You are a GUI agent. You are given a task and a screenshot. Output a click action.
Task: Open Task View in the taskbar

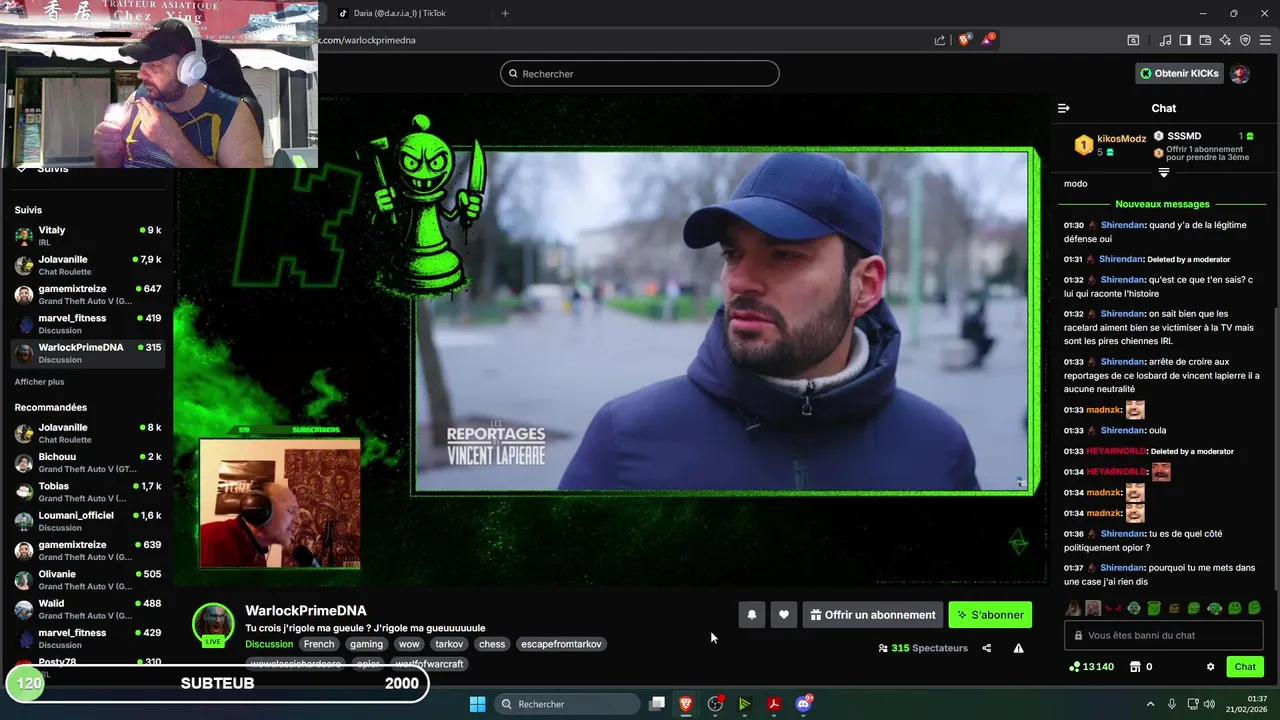click(x=657, y=704)
